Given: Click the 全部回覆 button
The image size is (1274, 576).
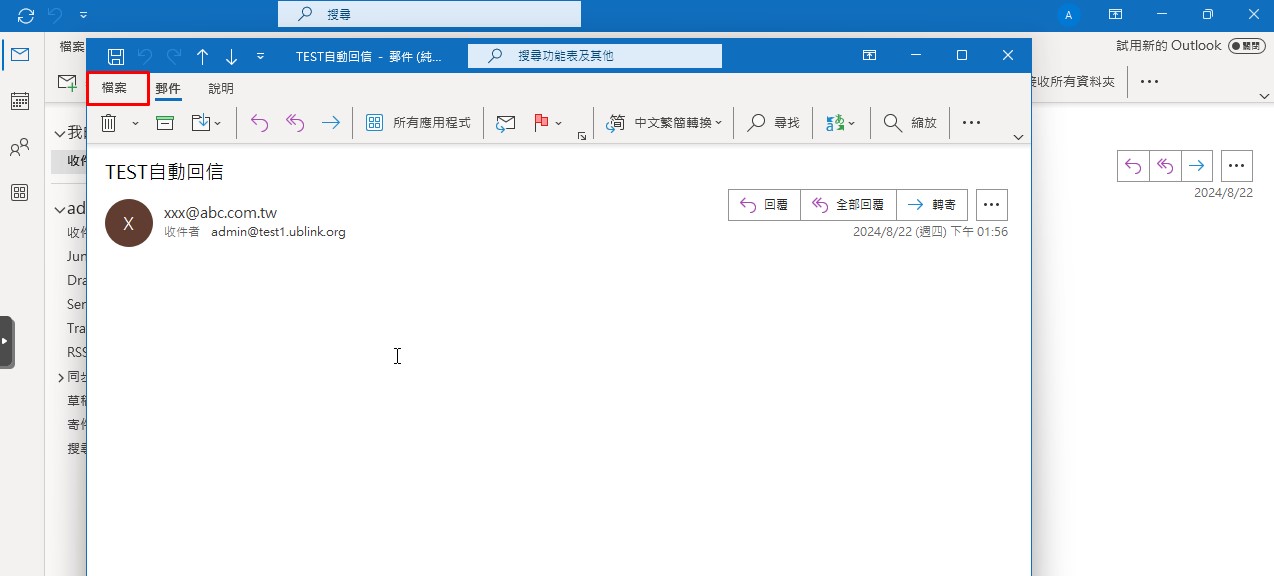Looking at the screenshot, I should [848, 205].
